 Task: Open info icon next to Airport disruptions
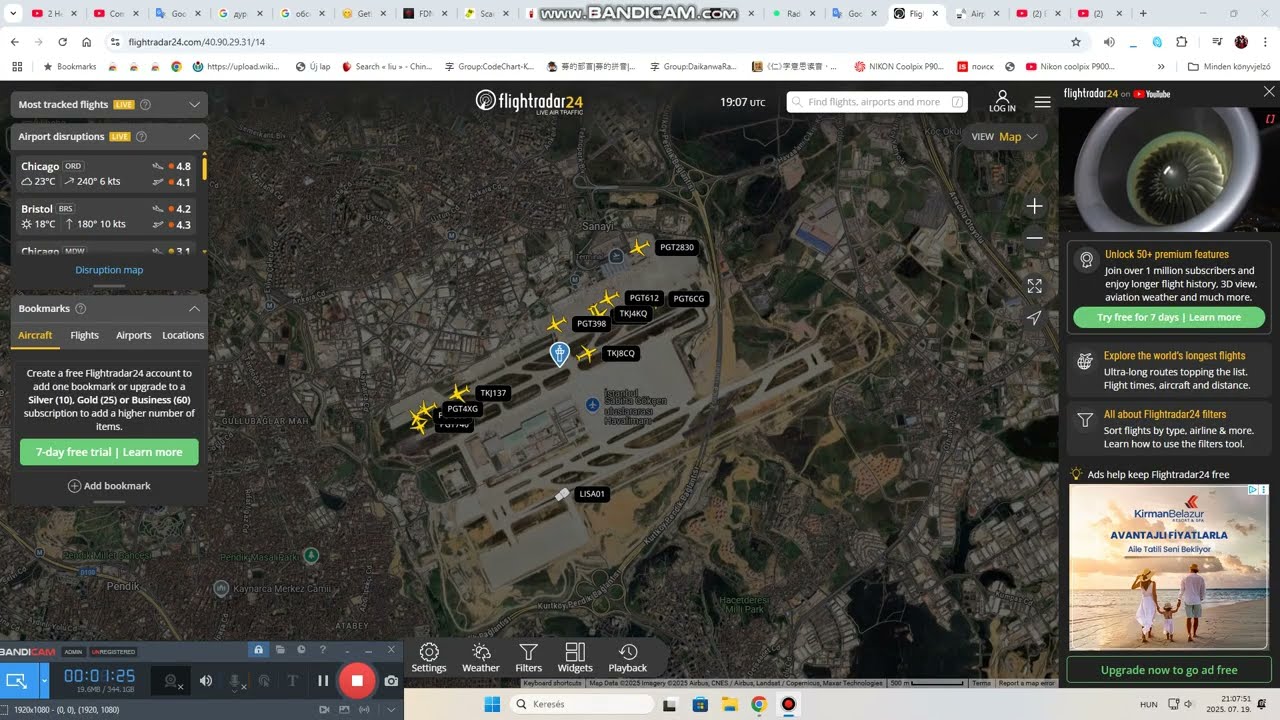coord(141,136)
